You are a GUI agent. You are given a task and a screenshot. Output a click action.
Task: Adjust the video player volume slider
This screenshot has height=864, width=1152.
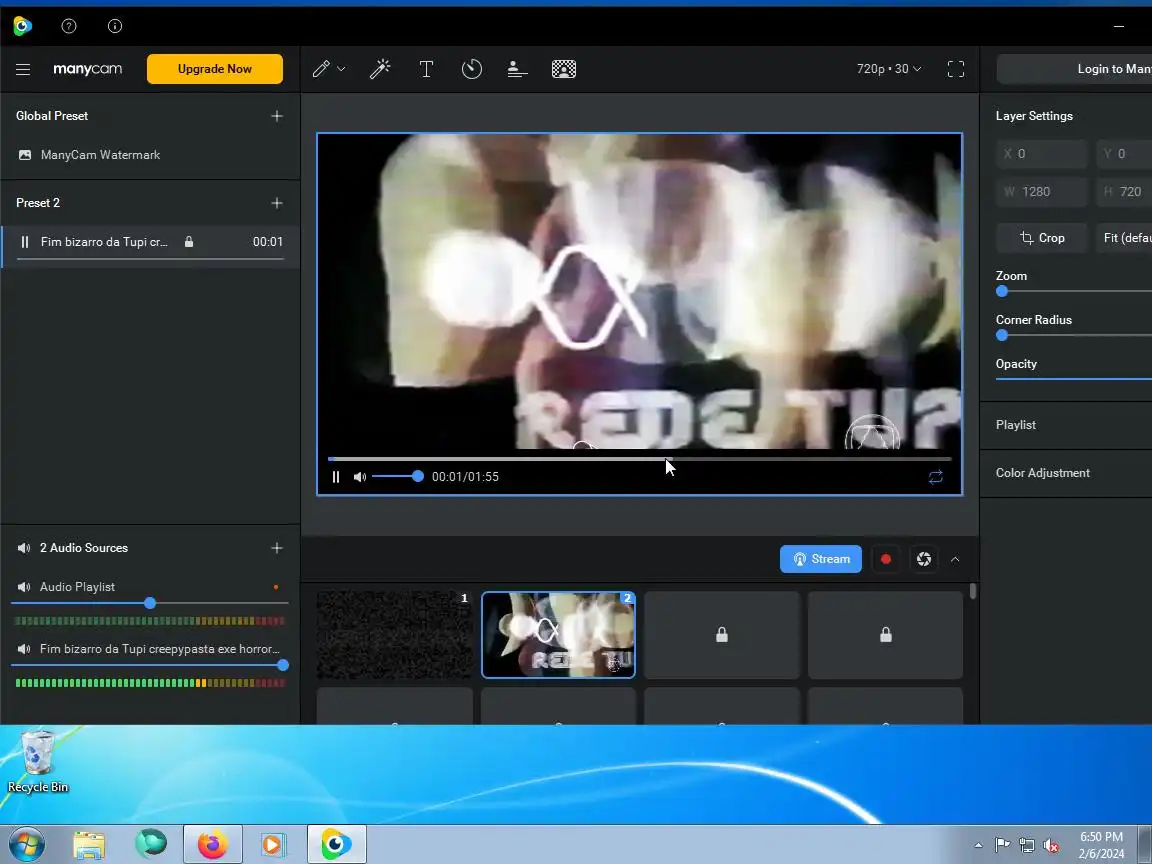click(x=397, y=477)
